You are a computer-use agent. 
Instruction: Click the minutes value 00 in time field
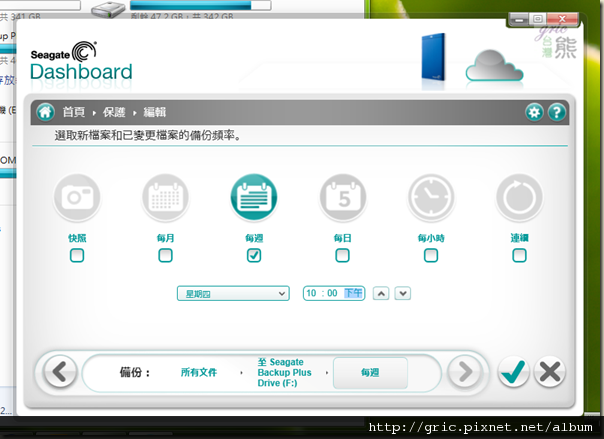332,293
